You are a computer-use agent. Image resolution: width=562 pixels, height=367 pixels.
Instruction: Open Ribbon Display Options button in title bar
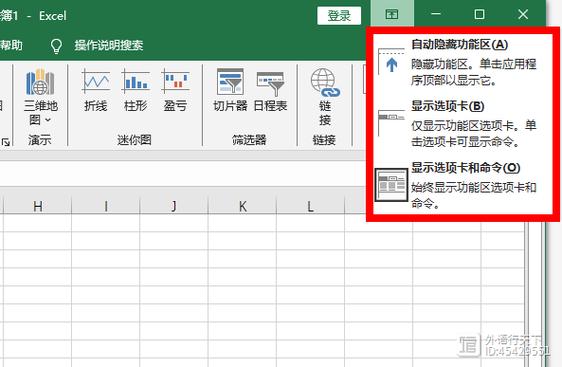tap(392, 14)
